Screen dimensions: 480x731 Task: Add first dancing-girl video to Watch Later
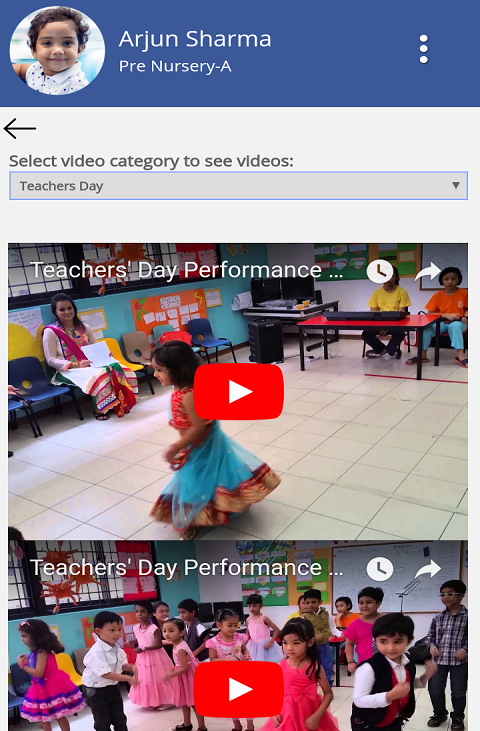[x=380, y=271]
